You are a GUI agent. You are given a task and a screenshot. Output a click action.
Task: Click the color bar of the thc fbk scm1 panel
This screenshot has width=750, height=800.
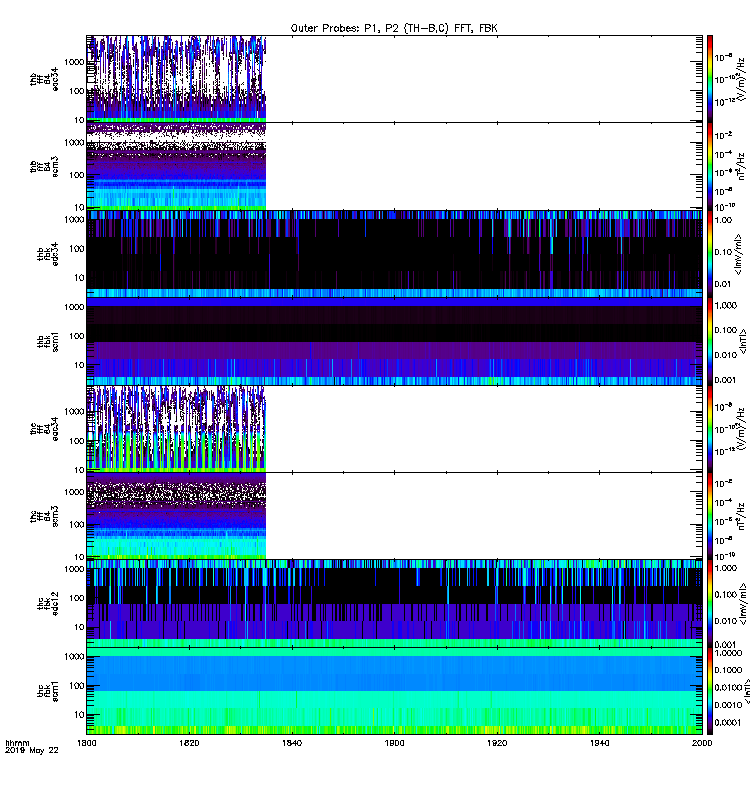pyautogui.click(x=710, y=691)
